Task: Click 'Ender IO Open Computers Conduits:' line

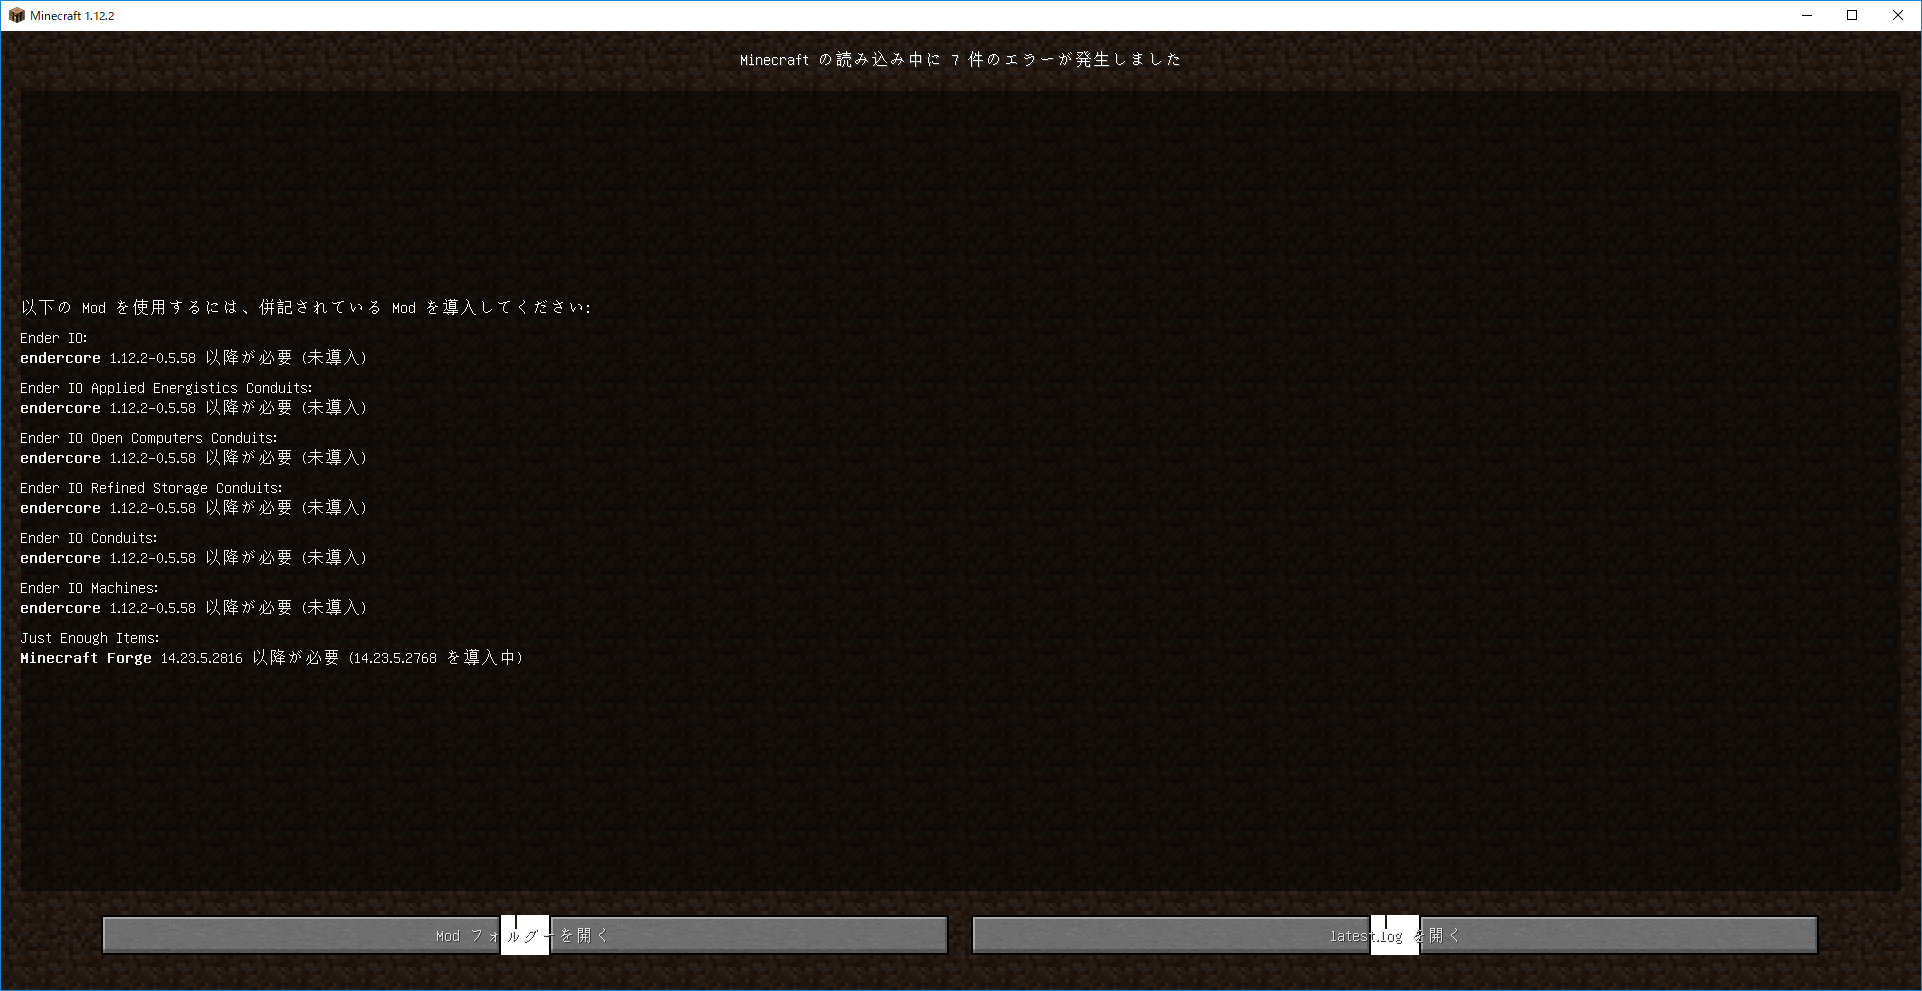Action: pyautogui.click(x=149, y=438)
